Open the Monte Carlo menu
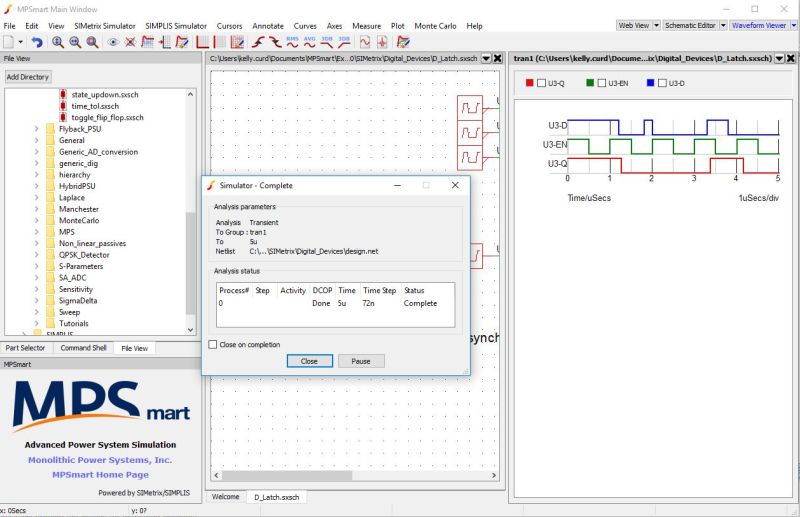The height and width of the screenshot is (517, 800). coord(436,25)
